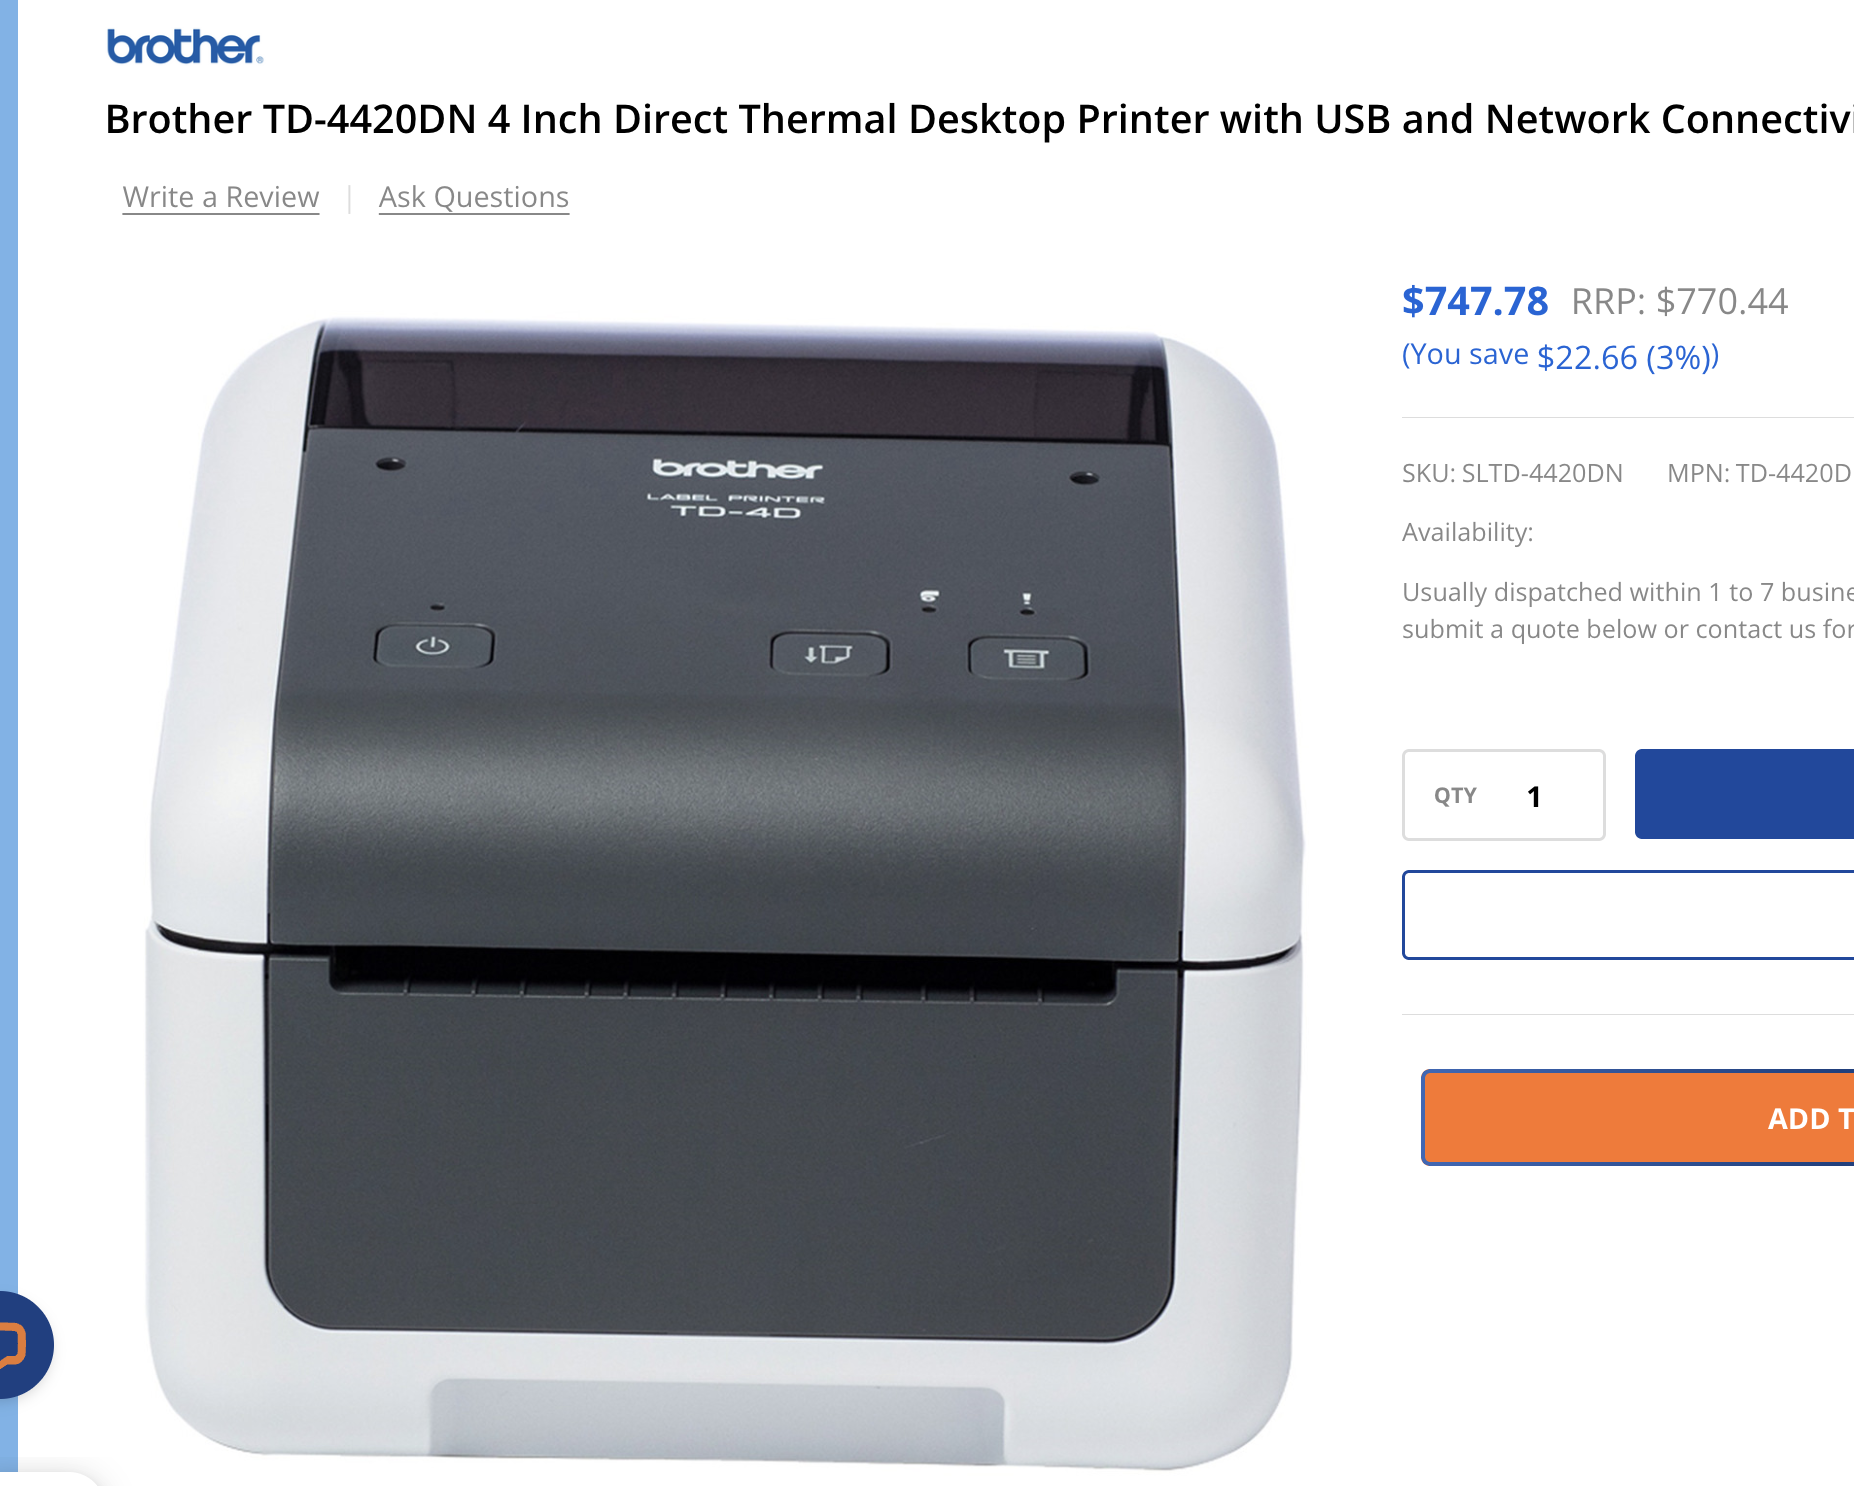Click the $747.78 sale price

pos(1475,301)
